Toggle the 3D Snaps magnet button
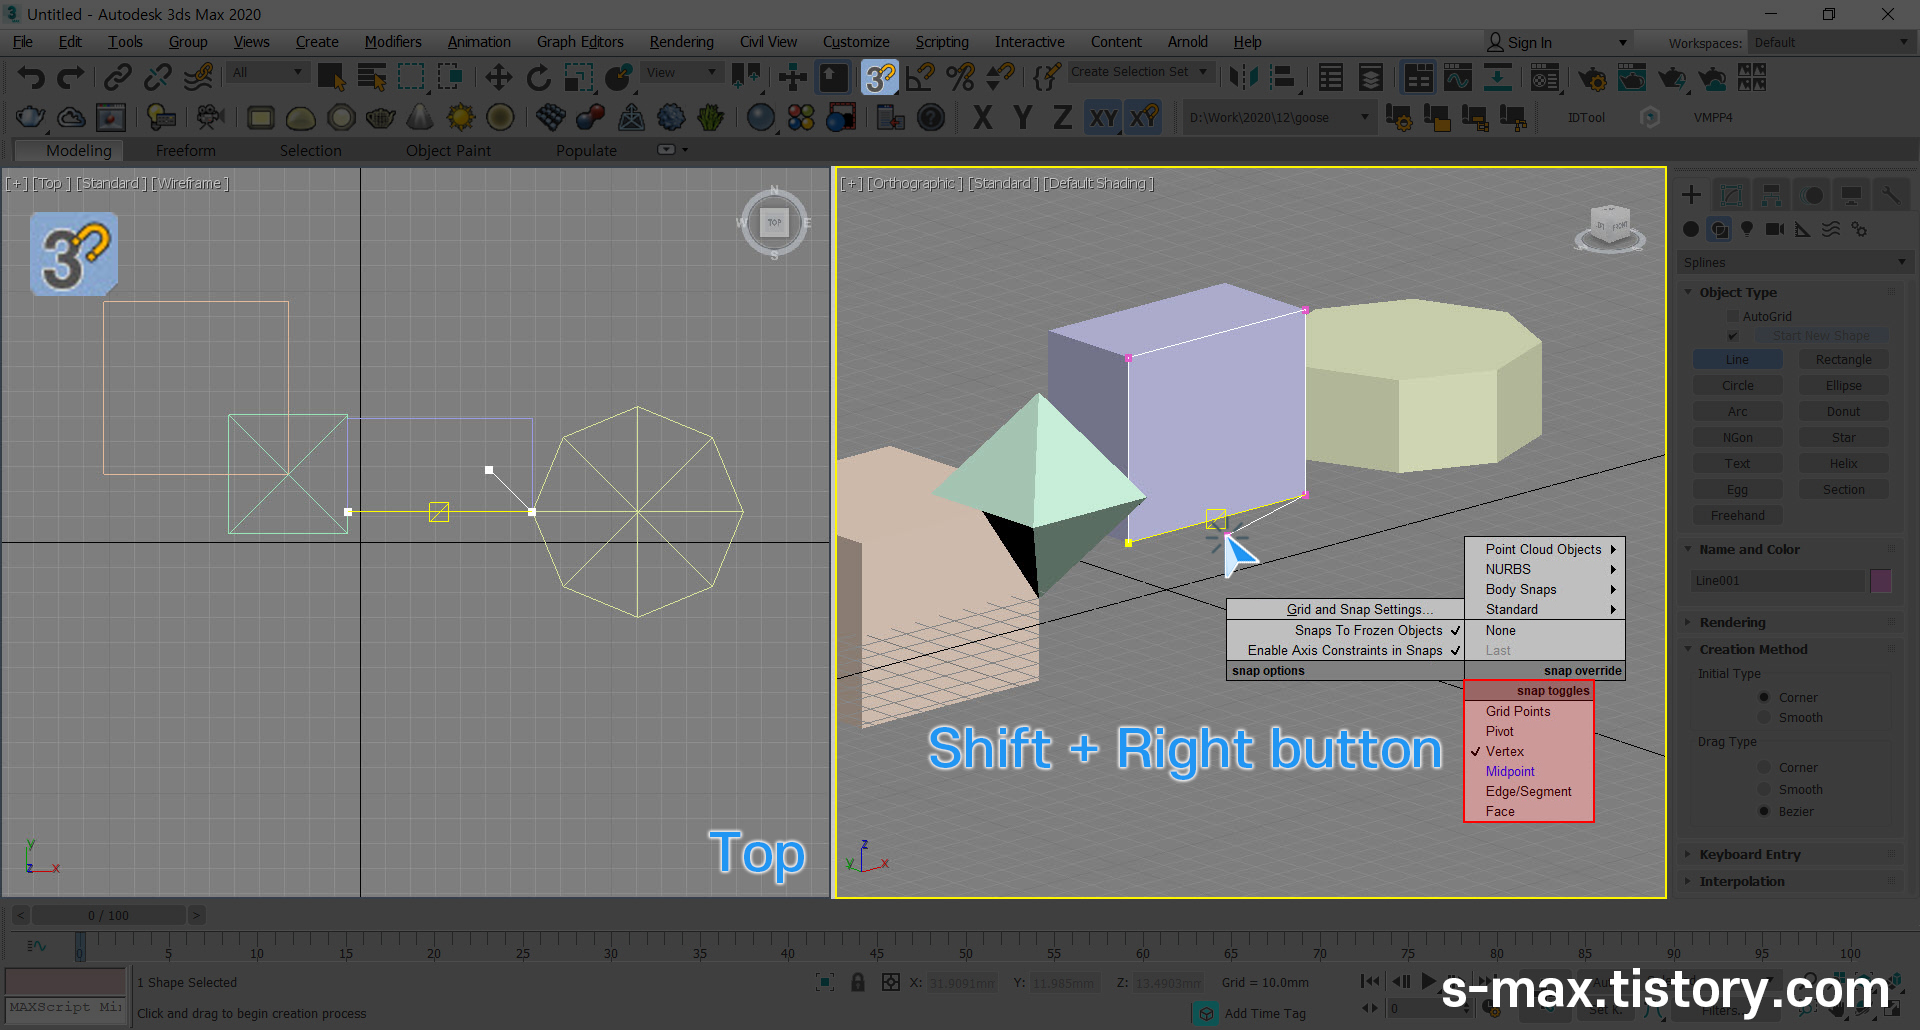 tap(880, 77)
